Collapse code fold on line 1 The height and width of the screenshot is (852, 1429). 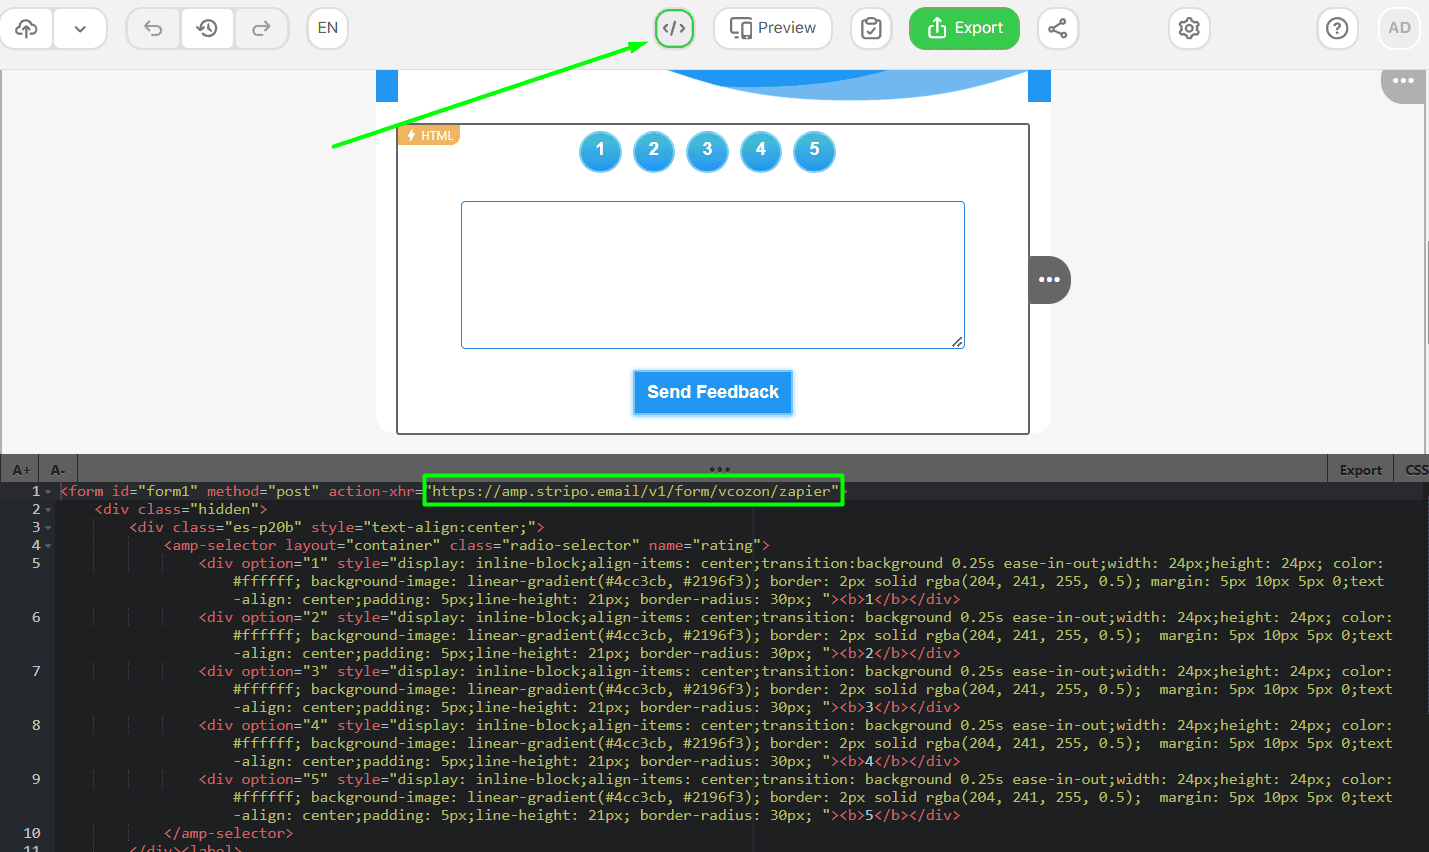(48, 492)
